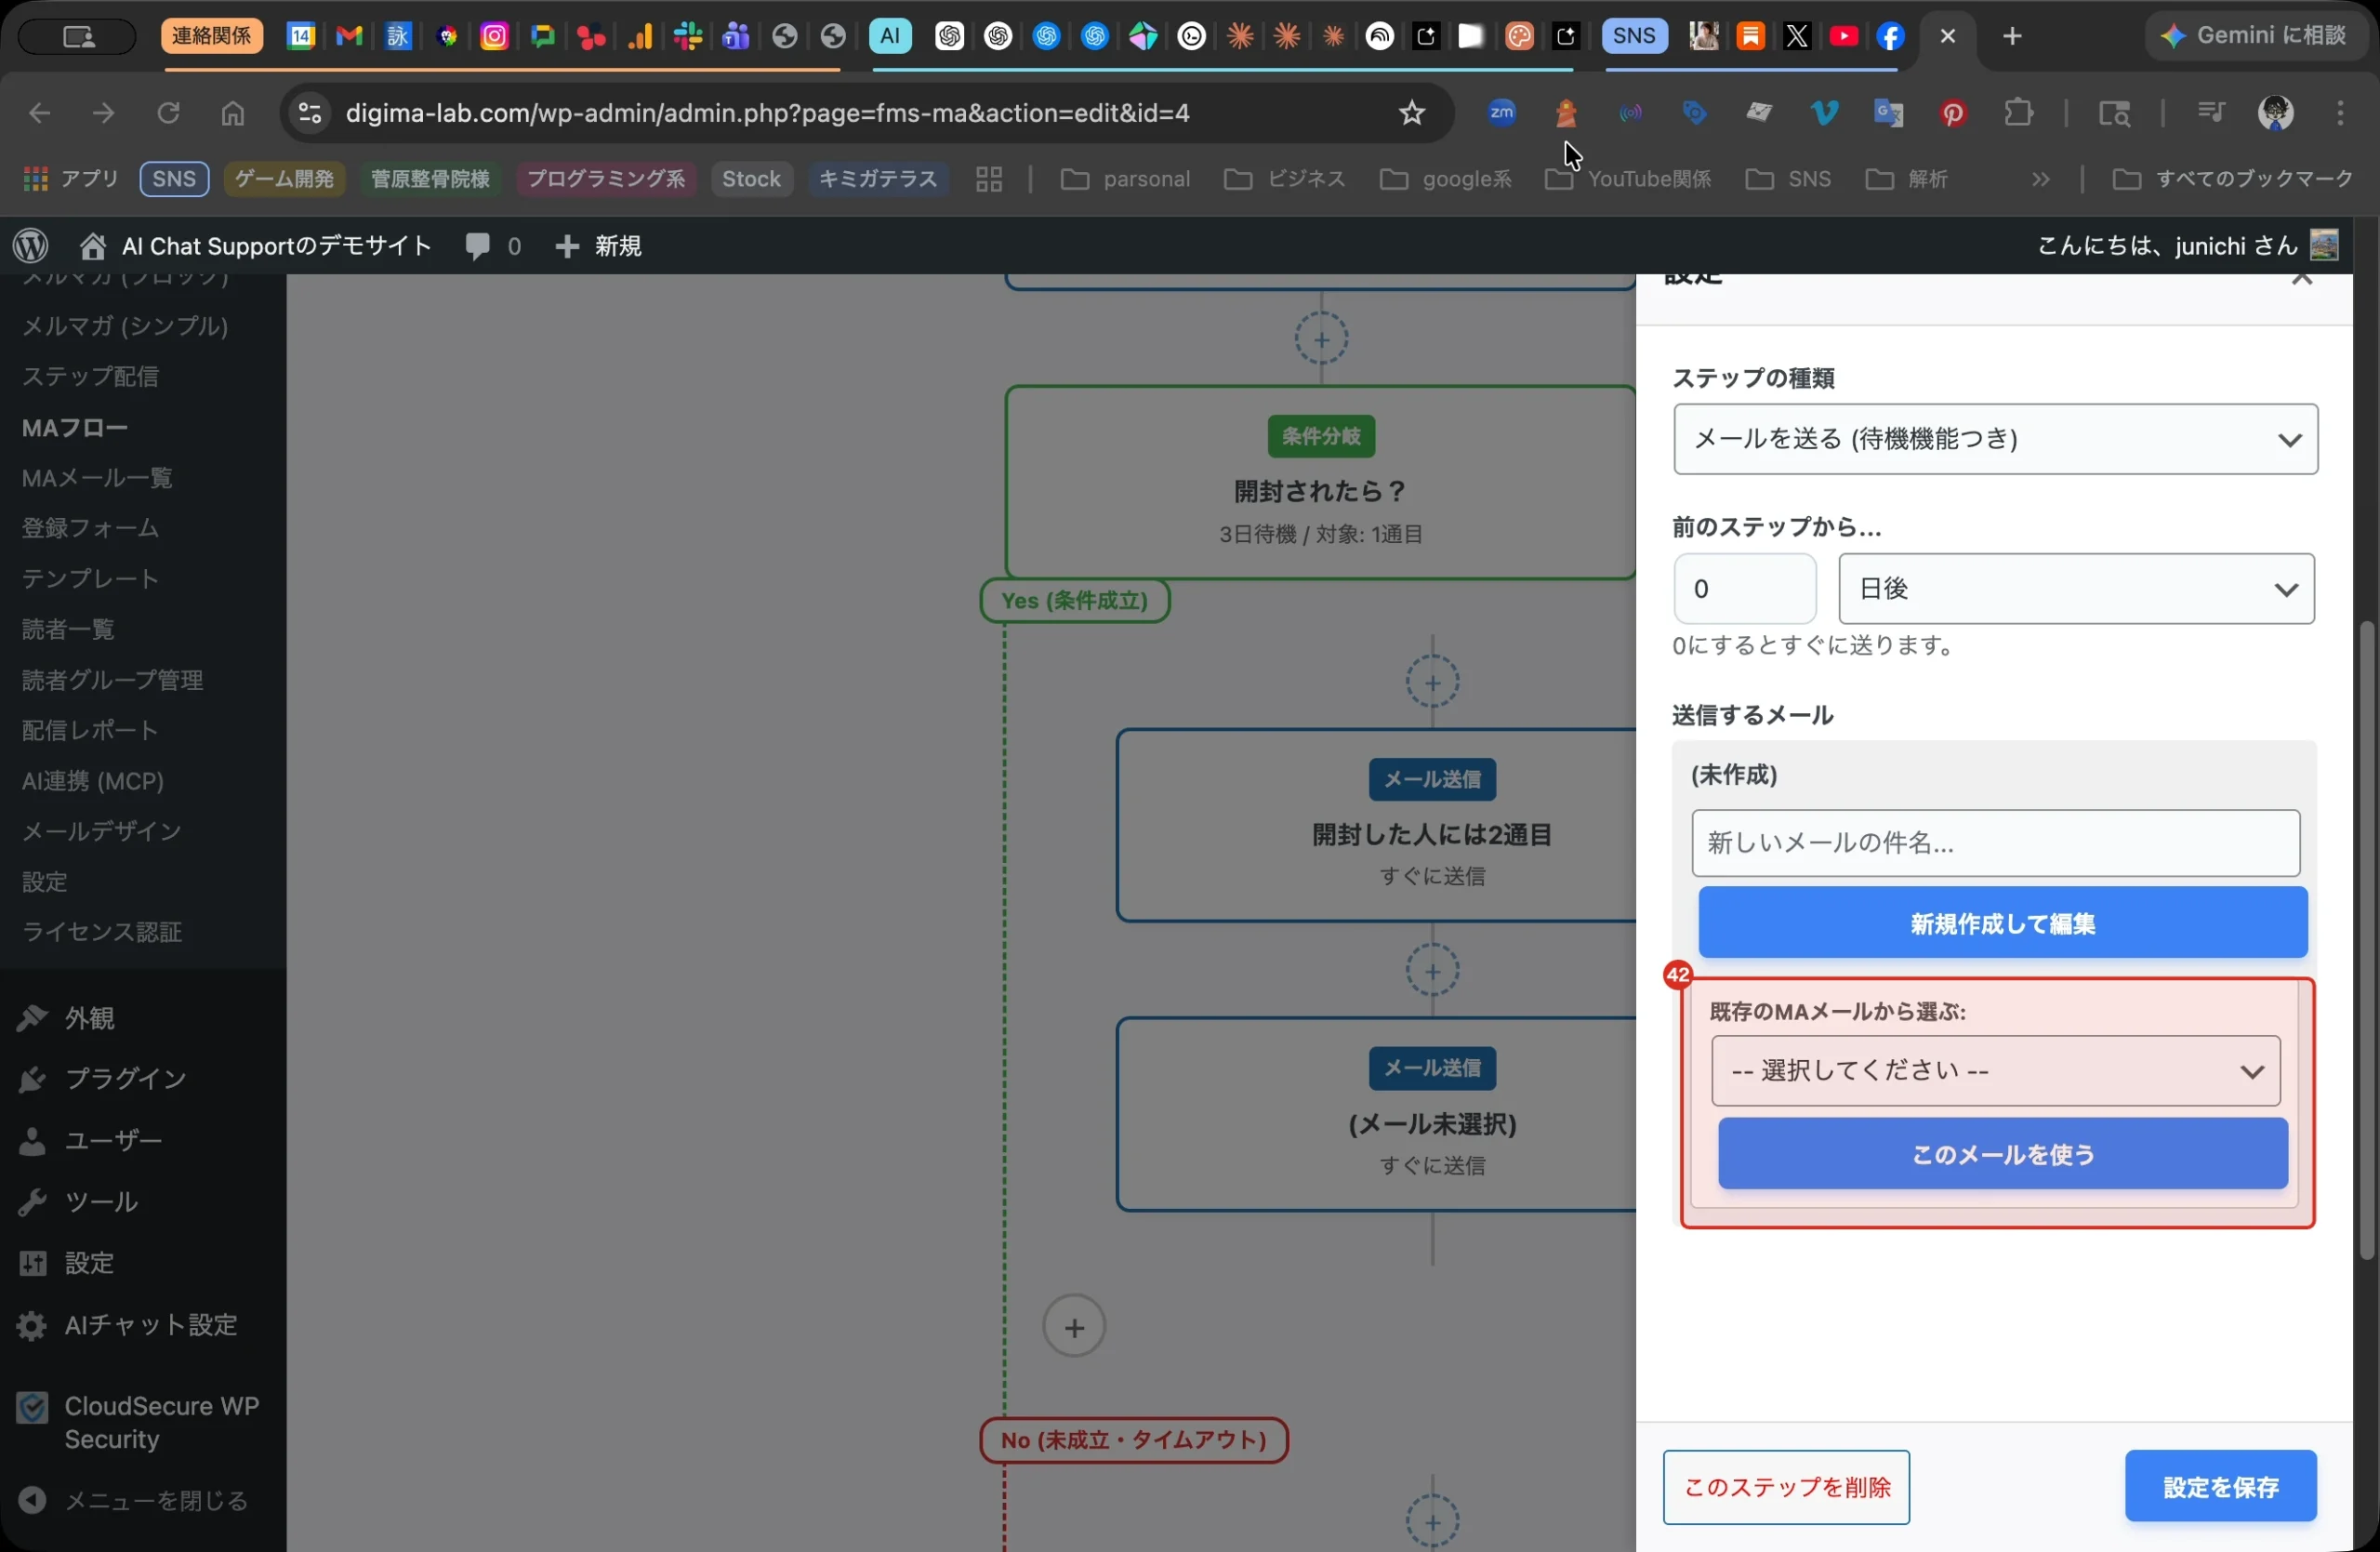Select the (メール未選択) step card
This screenshot has width=2380, height=1552.
tap(1376, 1115)
